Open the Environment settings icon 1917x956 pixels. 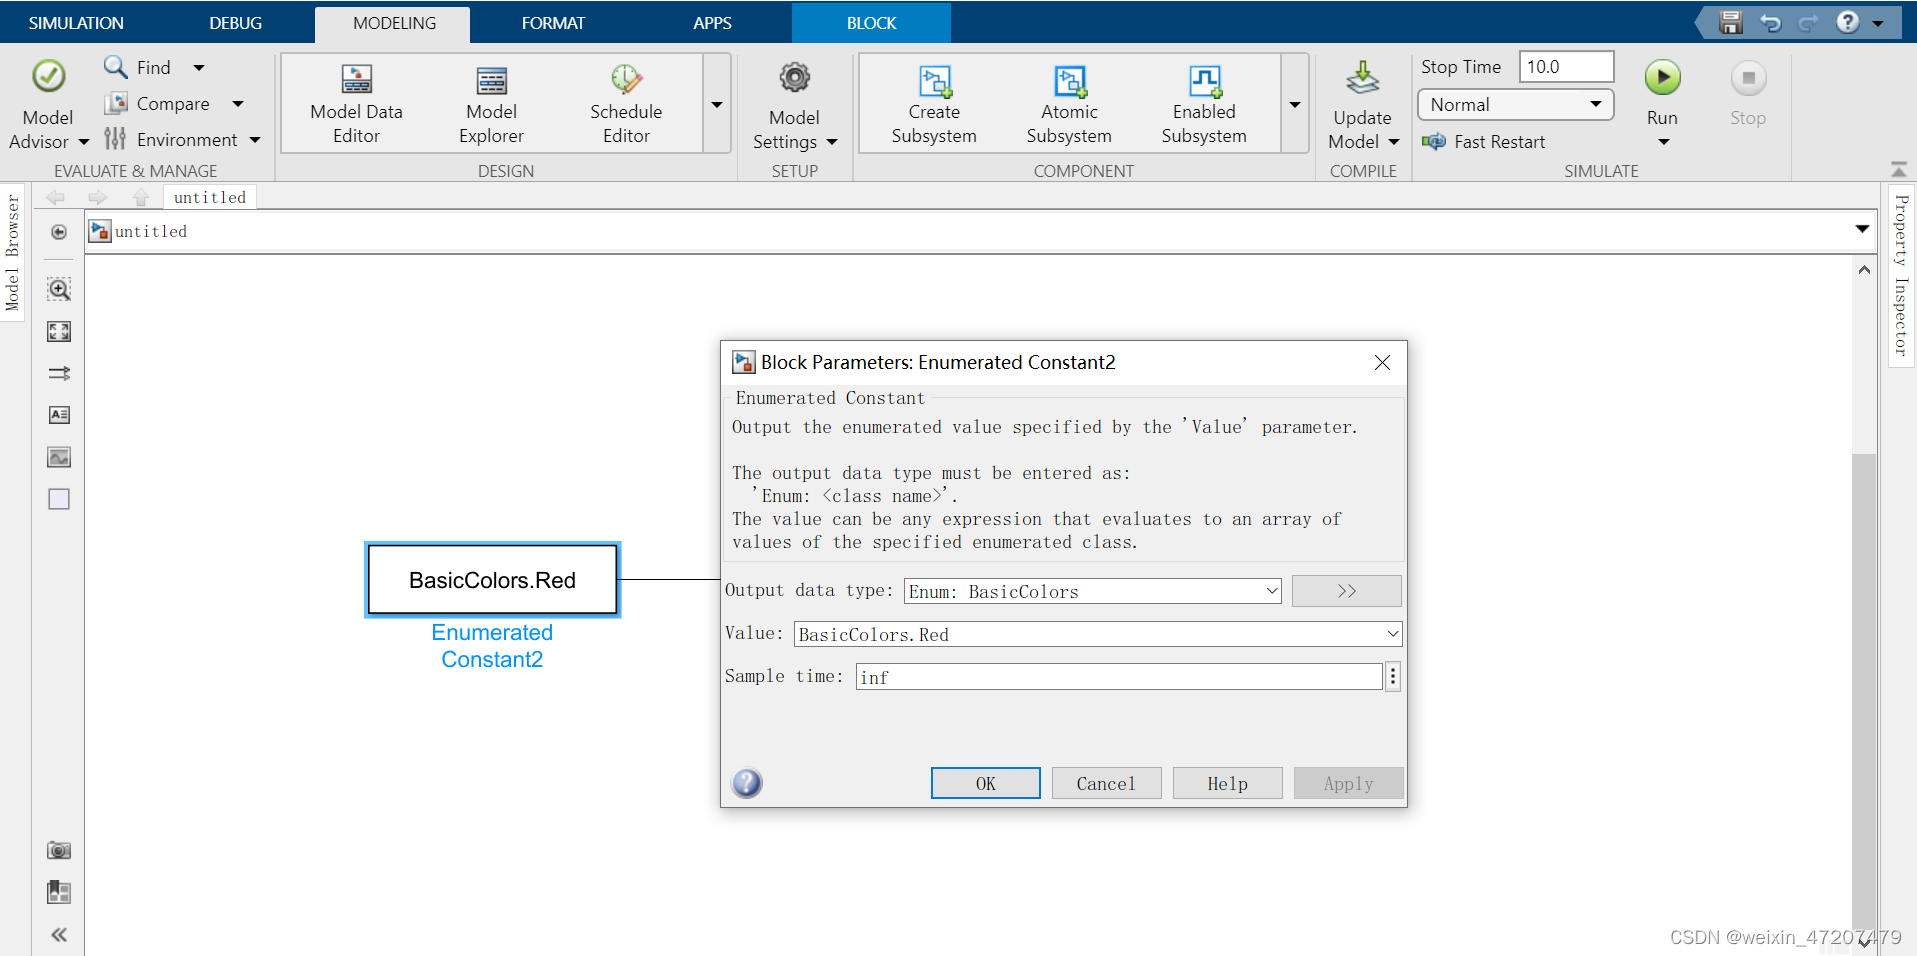tap(115, 139)
